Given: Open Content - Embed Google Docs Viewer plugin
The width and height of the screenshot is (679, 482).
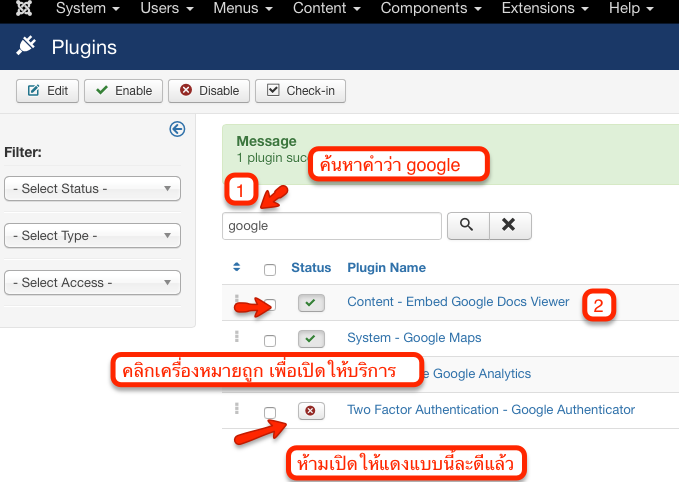Looking at the screenshot, I should (458, 301).
